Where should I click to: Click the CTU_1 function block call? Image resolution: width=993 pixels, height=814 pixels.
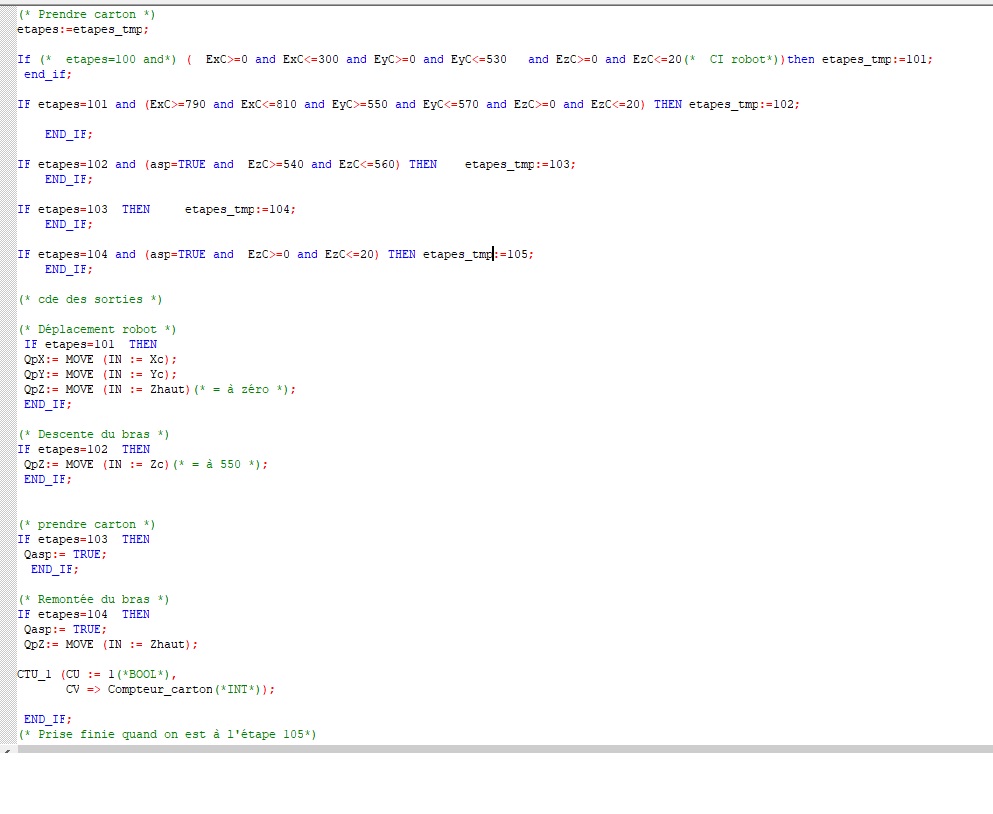pos(36,675)
